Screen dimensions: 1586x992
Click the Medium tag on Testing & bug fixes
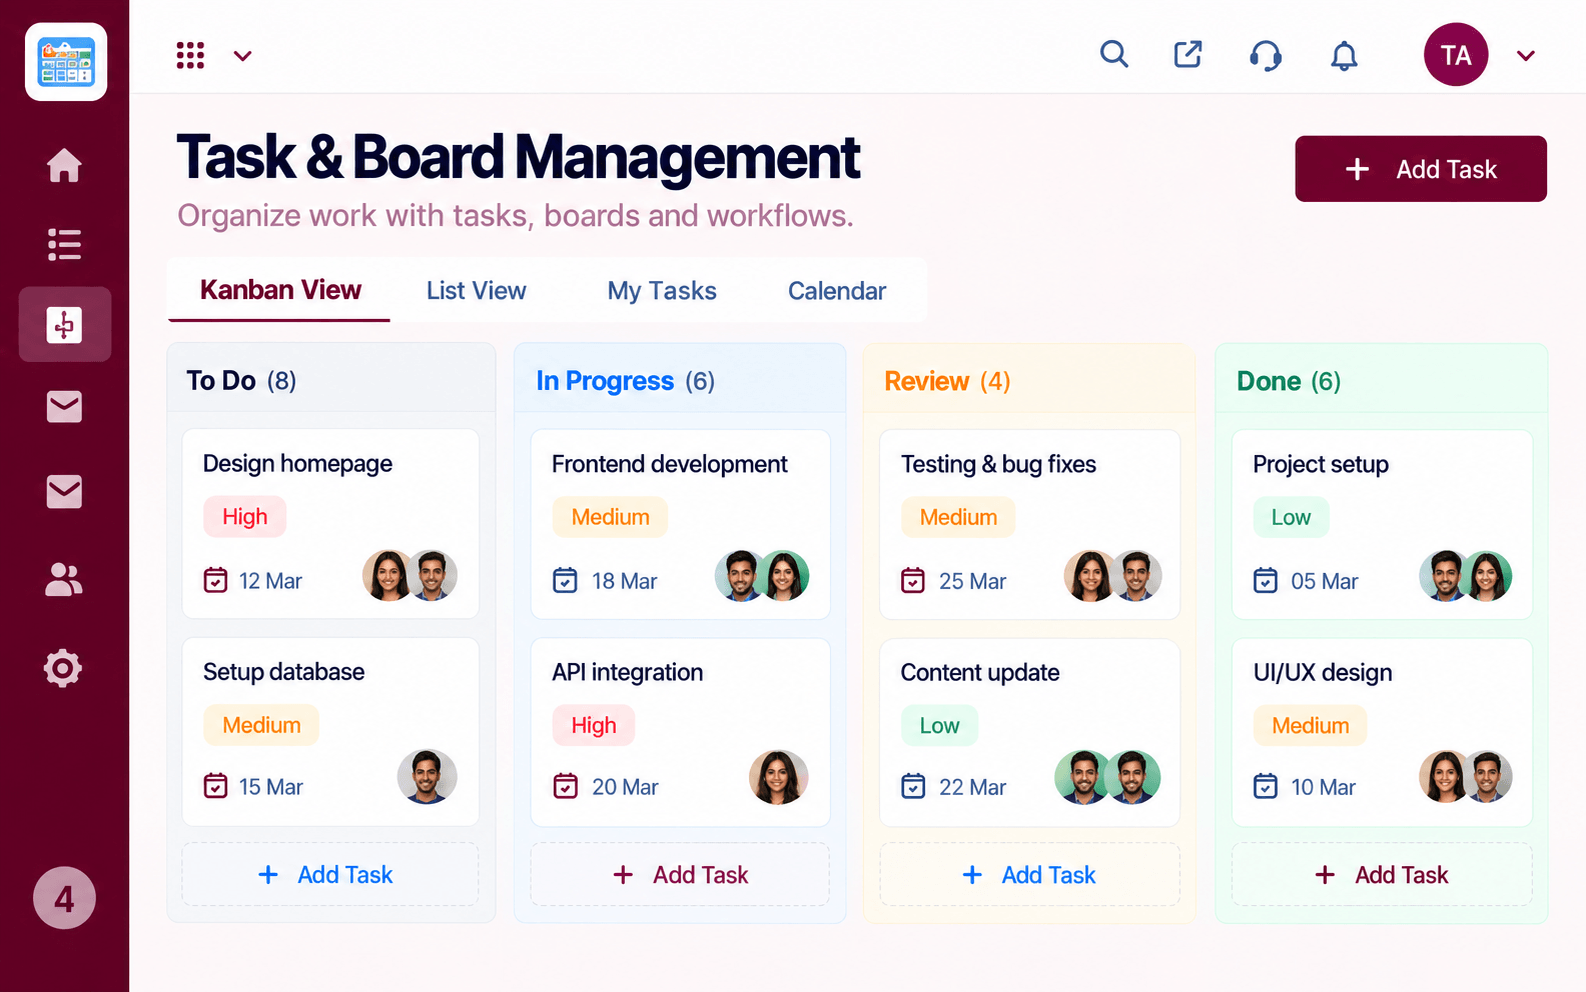(x=958, y=517)
